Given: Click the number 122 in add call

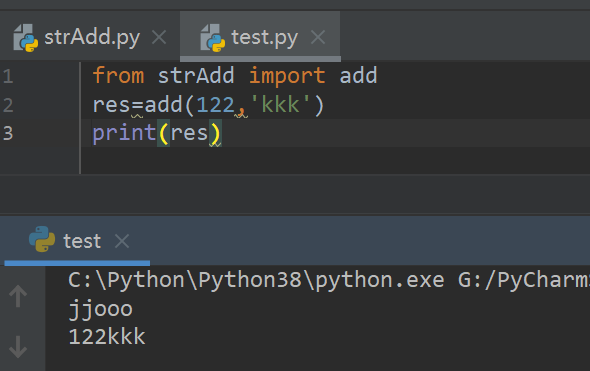Looking at the screenshot, I should click(215, 105).
